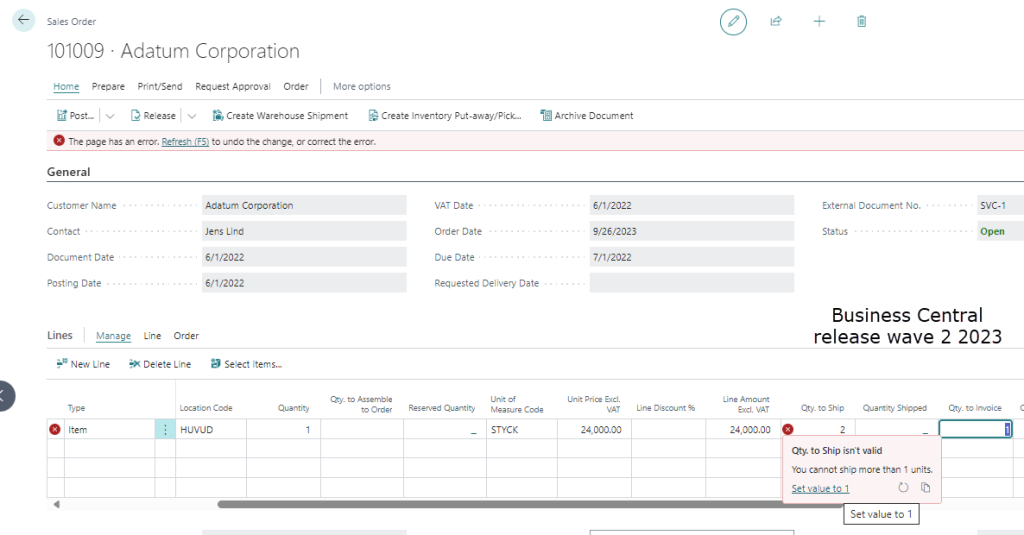Image resolution: width=1024 pixels, height=535 pixels.
Task: Click the VAT Date field
Action: (x=692, y=205)
